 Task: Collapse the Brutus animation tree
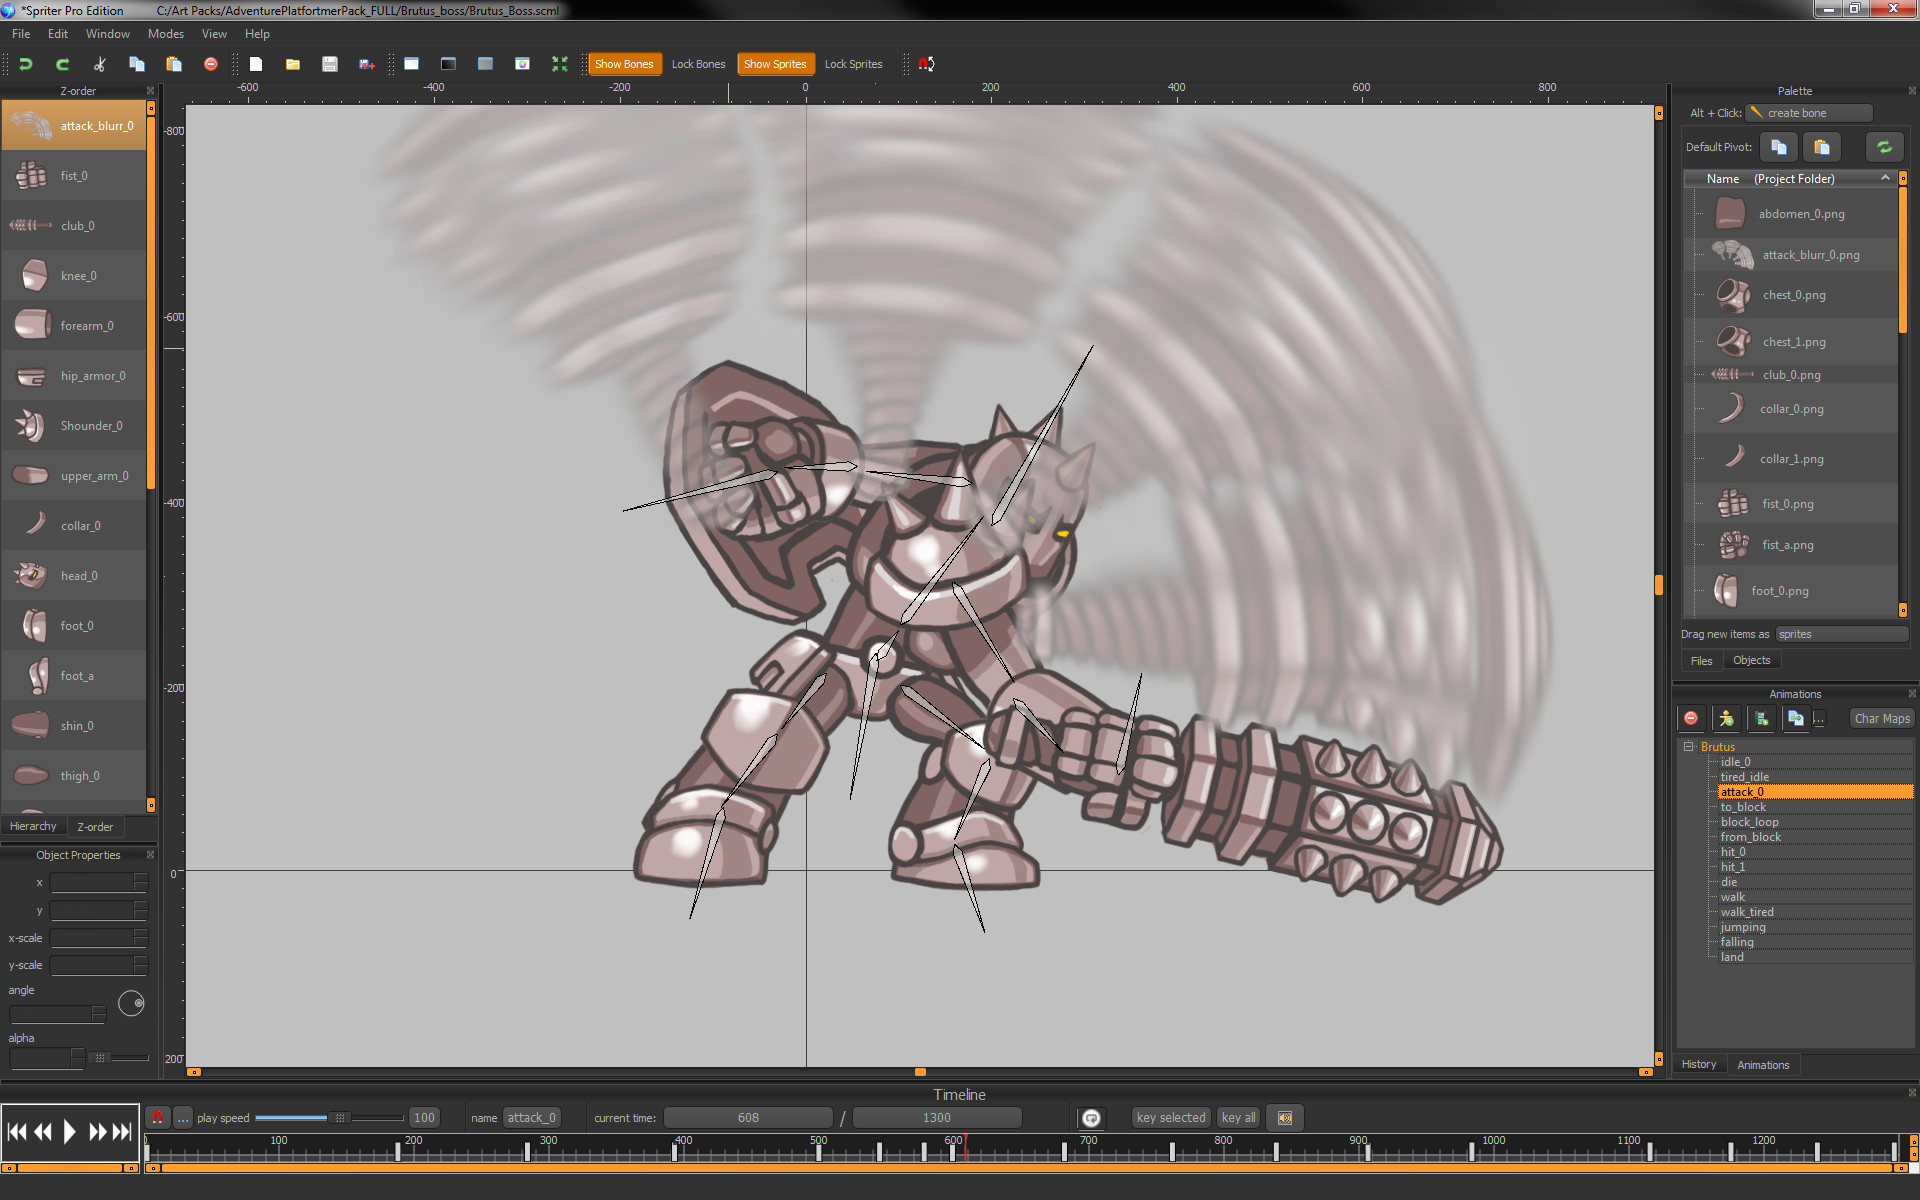(x=1688, y=746)
